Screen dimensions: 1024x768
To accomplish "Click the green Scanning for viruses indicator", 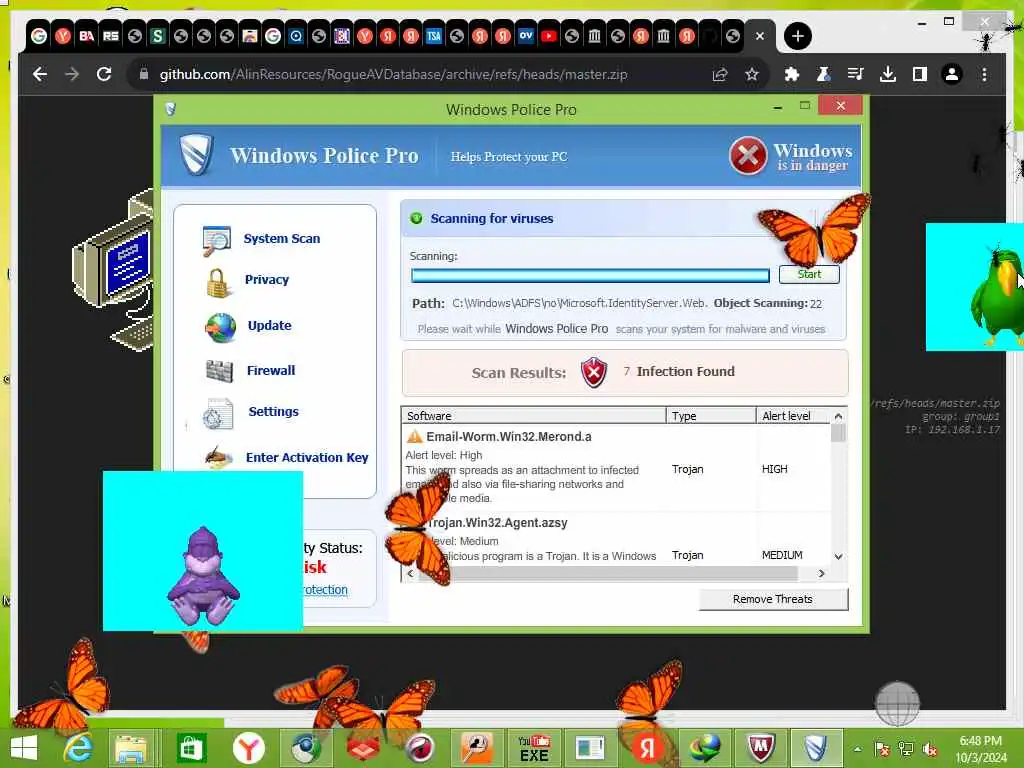I will point(416,218).
